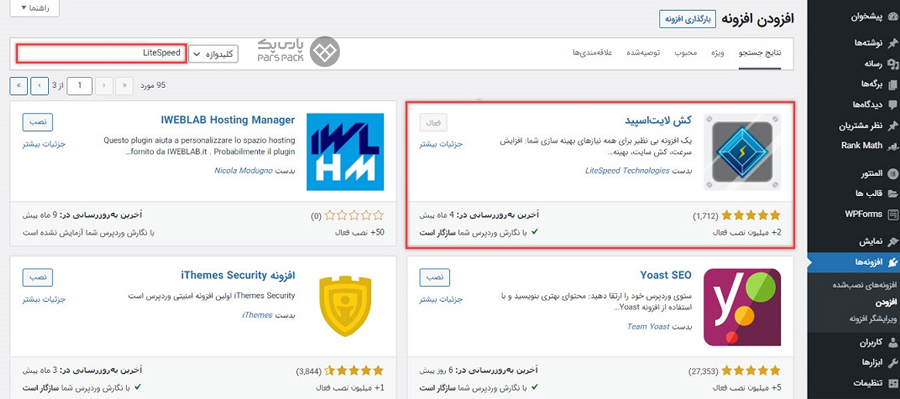900x399 pixels.
Task: Go to the next results page
Action: (x=39, y=86)
